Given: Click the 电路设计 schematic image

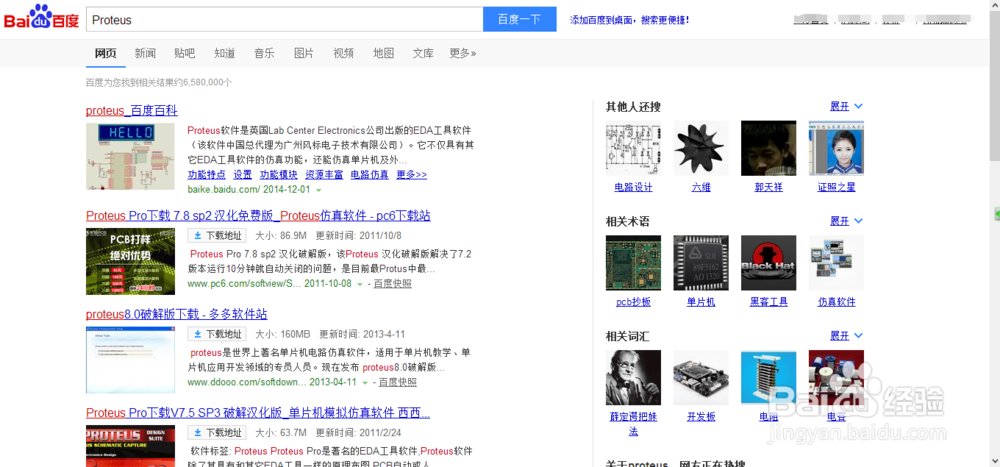Looking at the screenshot, I should click(x=633, y=148).
